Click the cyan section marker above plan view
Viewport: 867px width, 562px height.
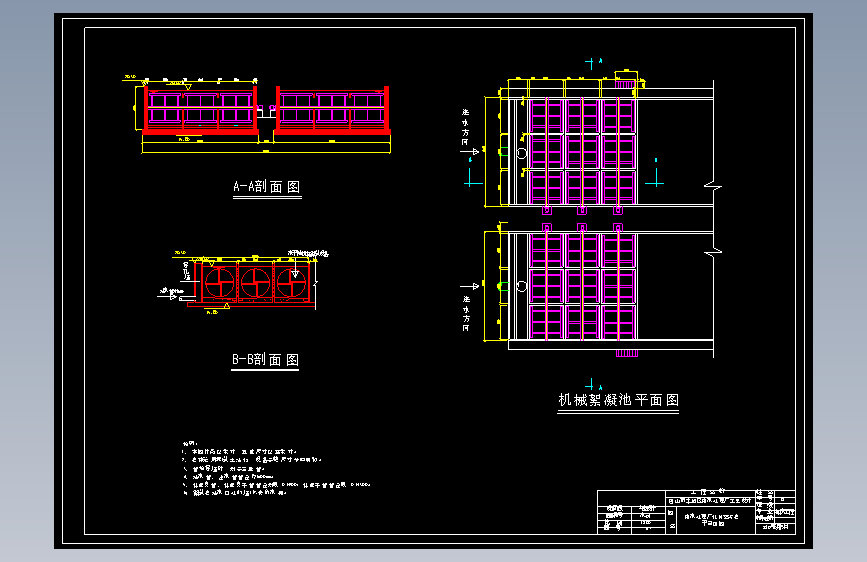click(x=593, y=63)
